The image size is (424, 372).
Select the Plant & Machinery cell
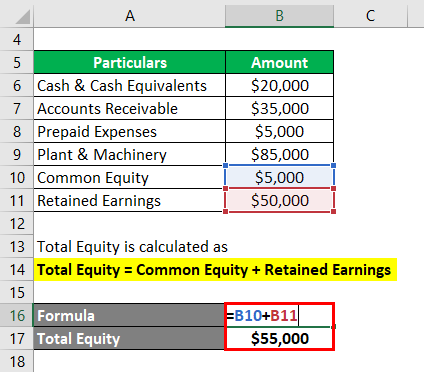[129, 154]
